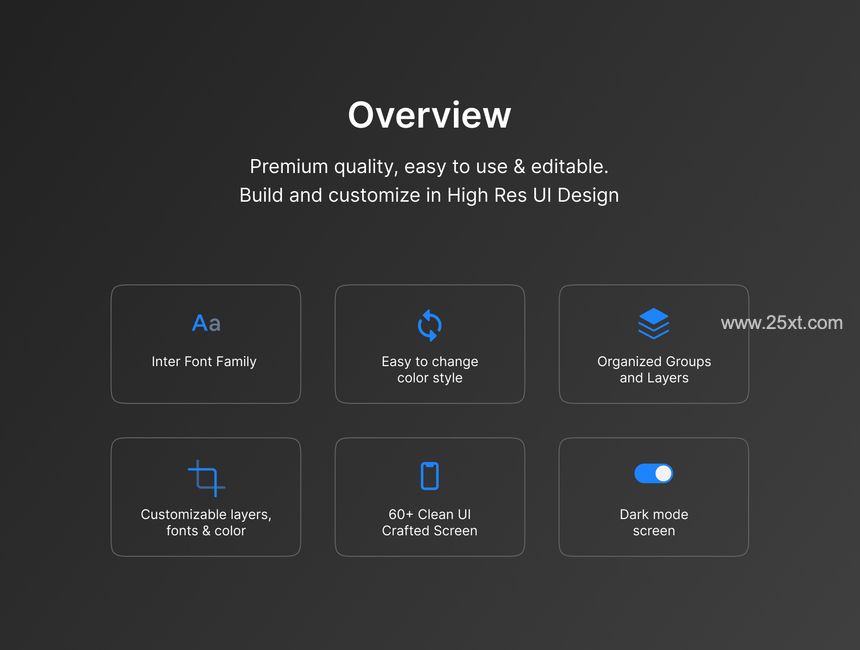Select the 'Easy to change color style' text
The image size is (860, 650).
(429, 370)
